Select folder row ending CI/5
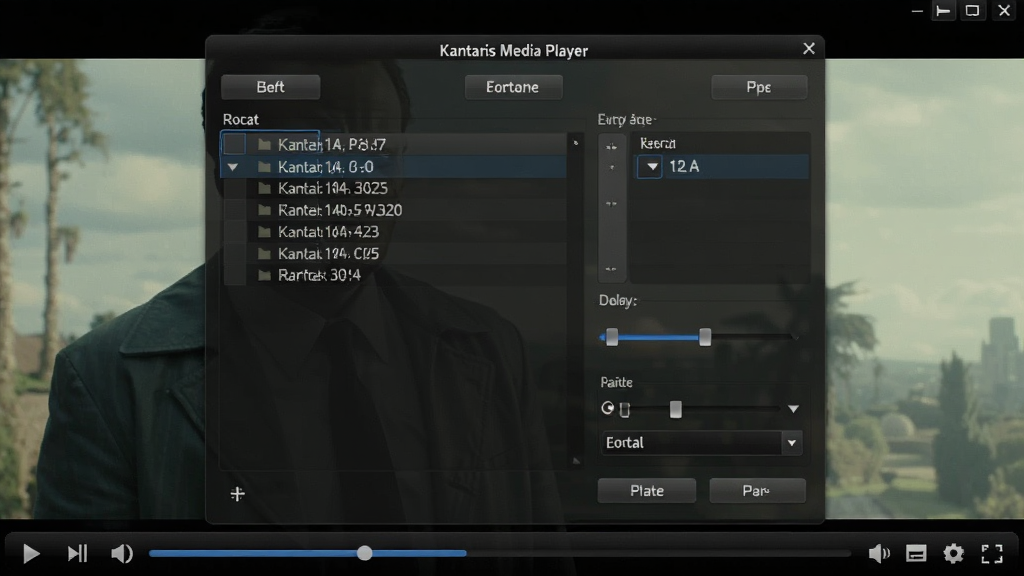 click(x=394, y=253)
